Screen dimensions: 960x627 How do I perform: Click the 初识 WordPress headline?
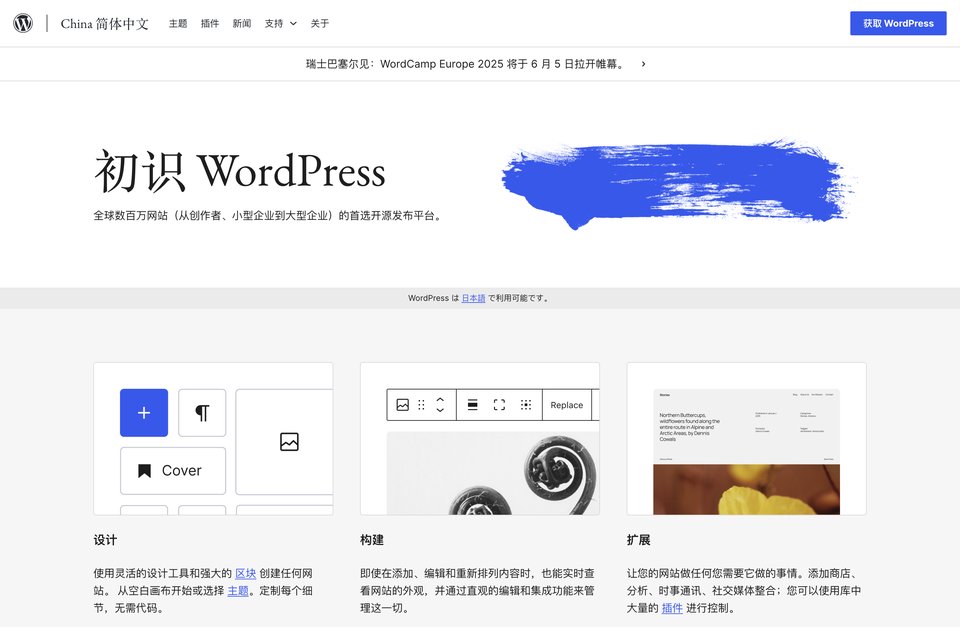pos(240,171)
